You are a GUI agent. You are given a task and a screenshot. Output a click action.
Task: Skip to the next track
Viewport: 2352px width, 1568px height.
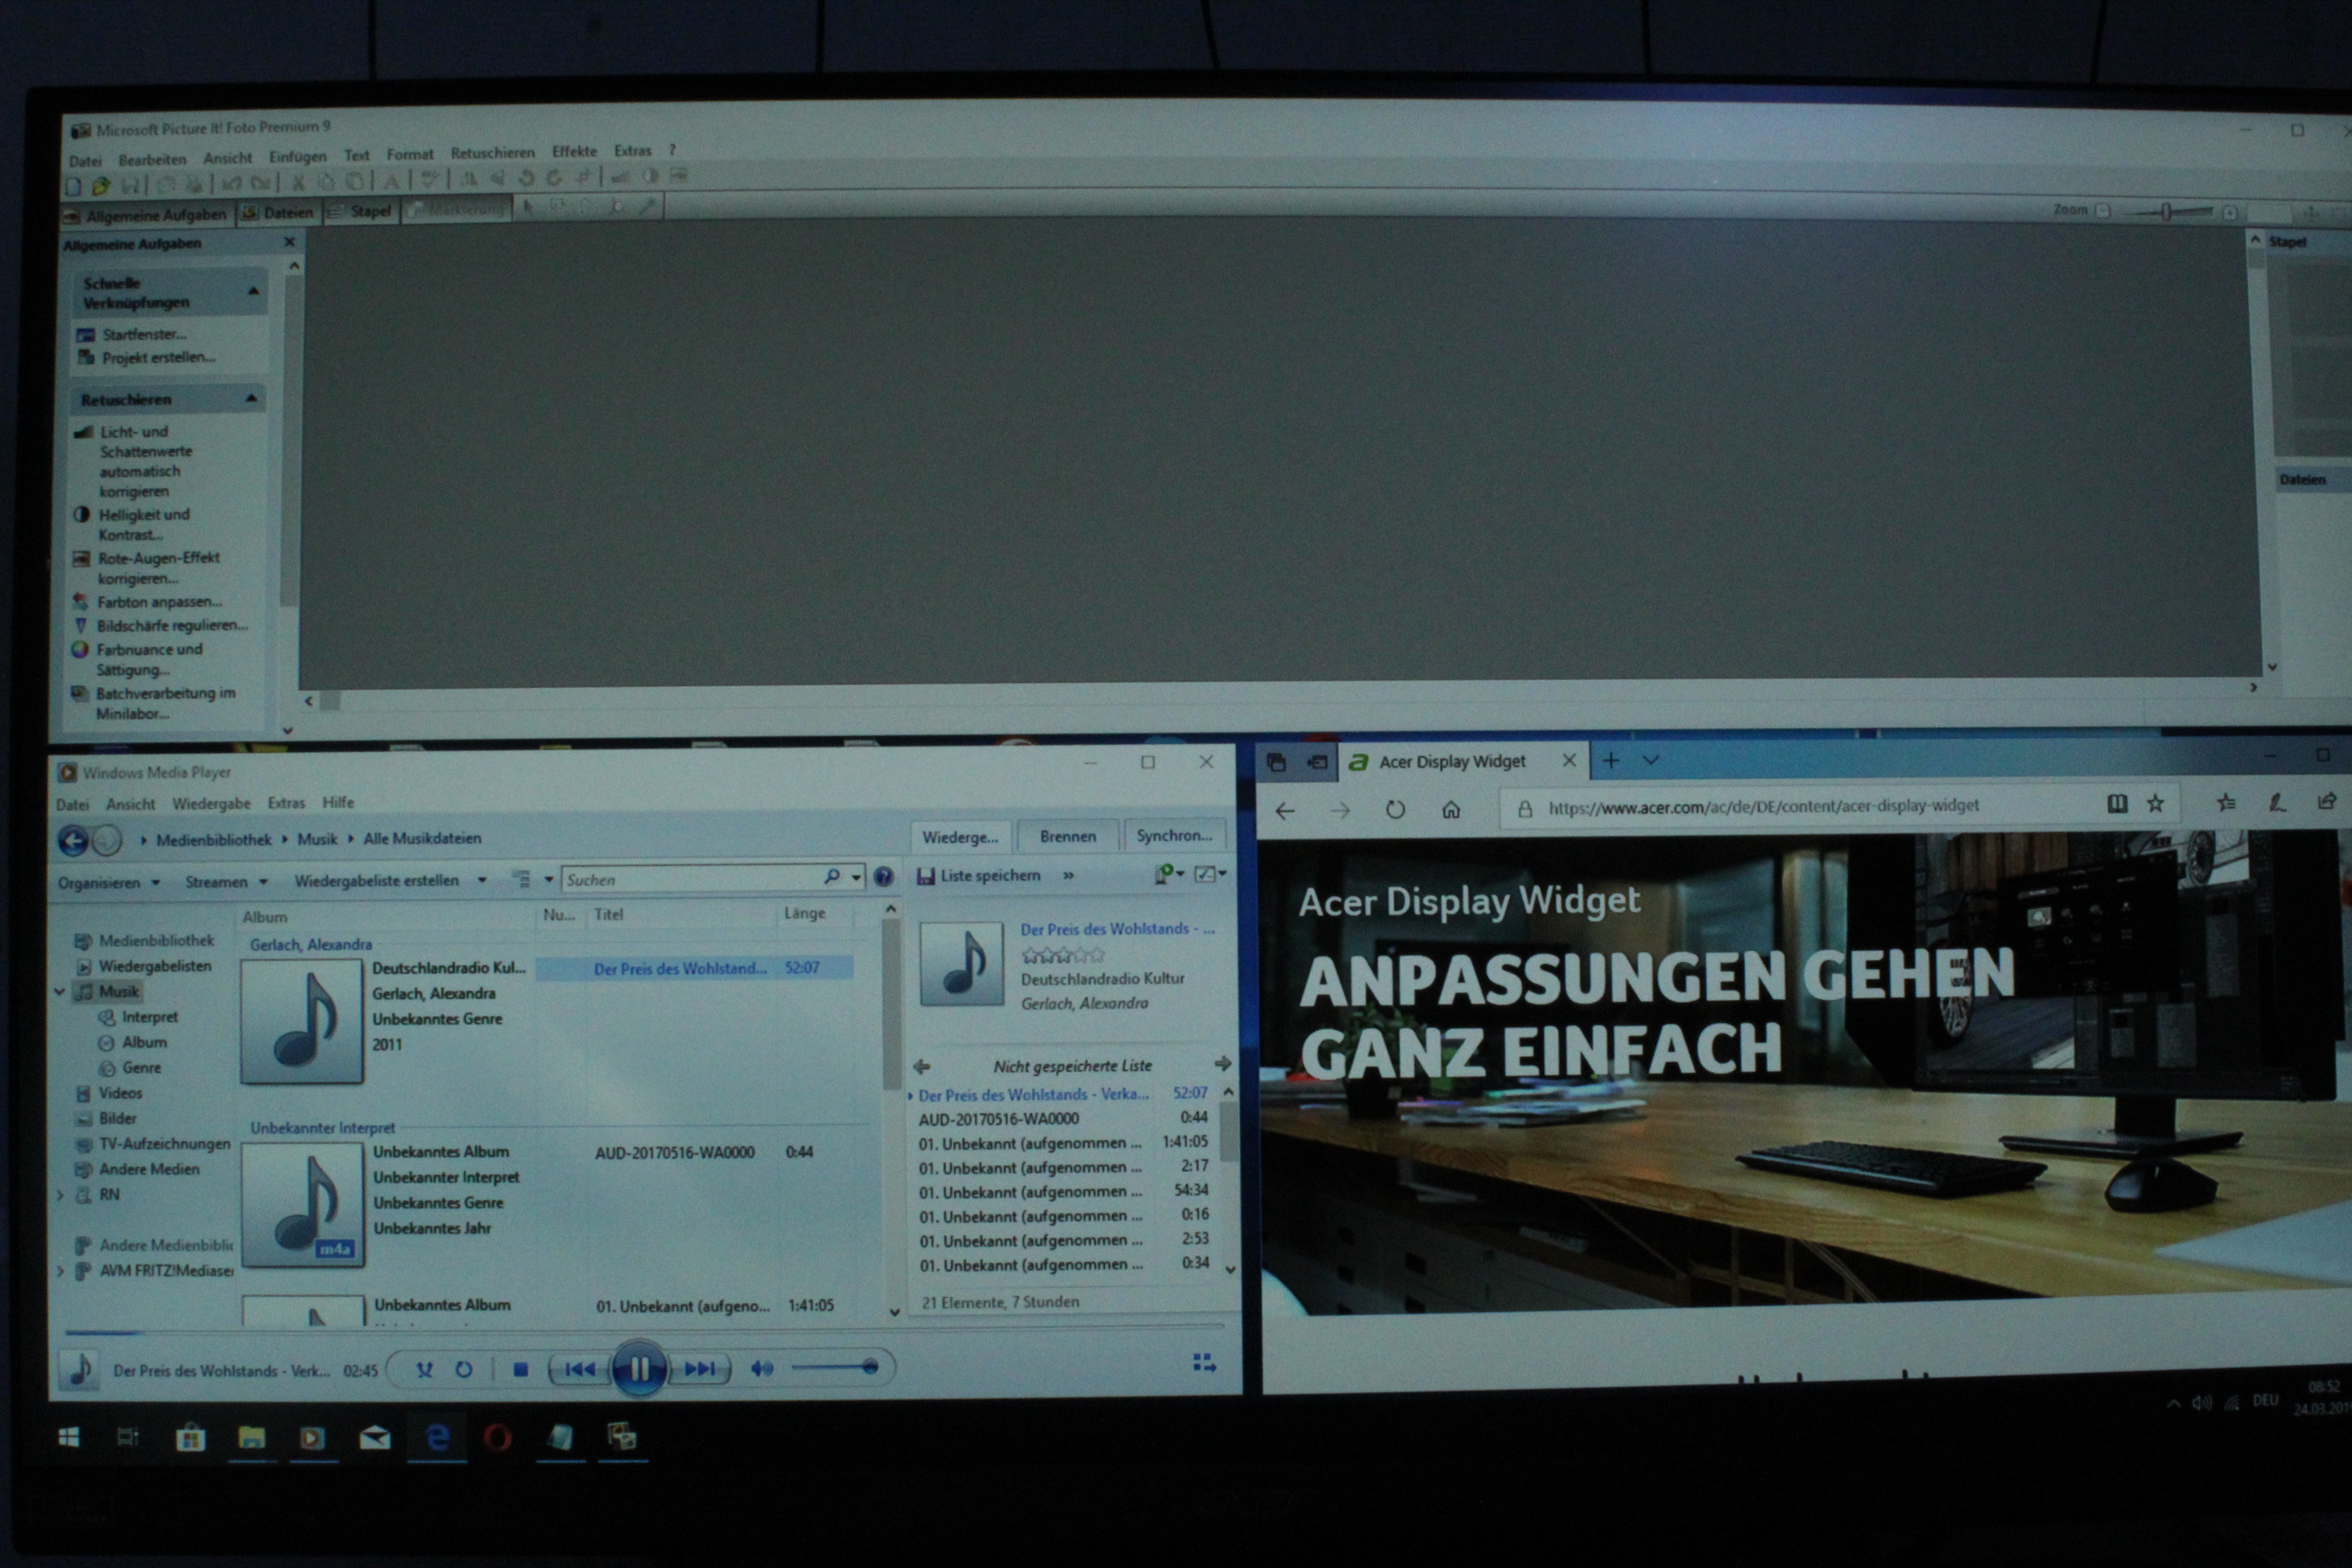[x=700, y=1368]
